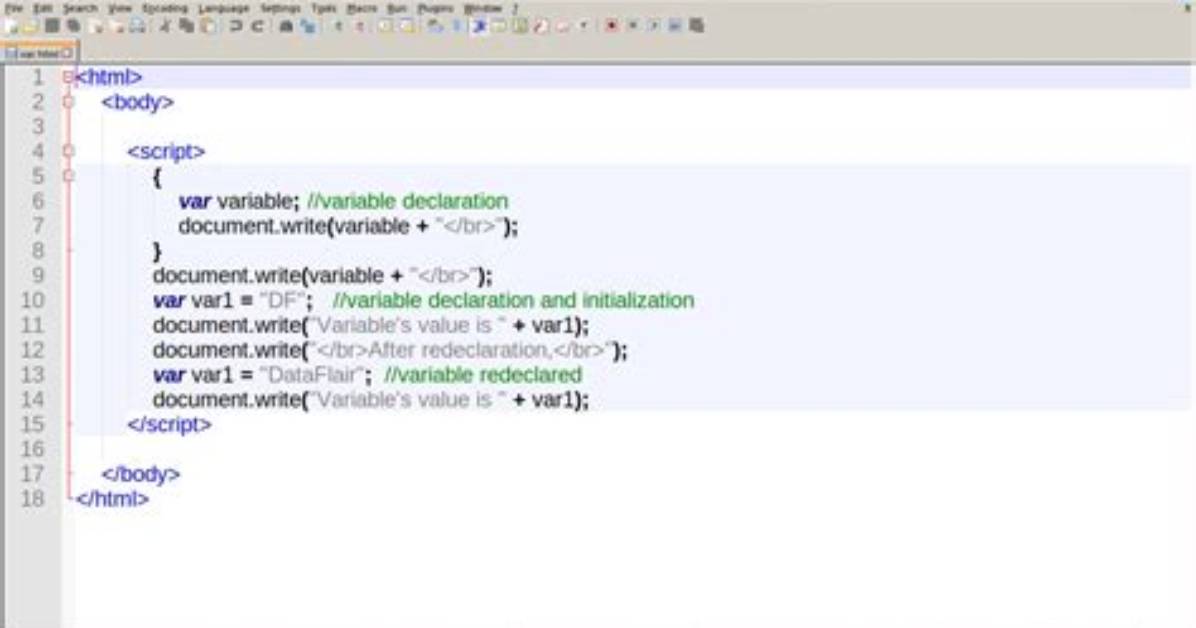Image resolution: width=1196 pixels, height=628 pixels.
Task: Save the document with the Save icon
Action: (x=52, y=26)
